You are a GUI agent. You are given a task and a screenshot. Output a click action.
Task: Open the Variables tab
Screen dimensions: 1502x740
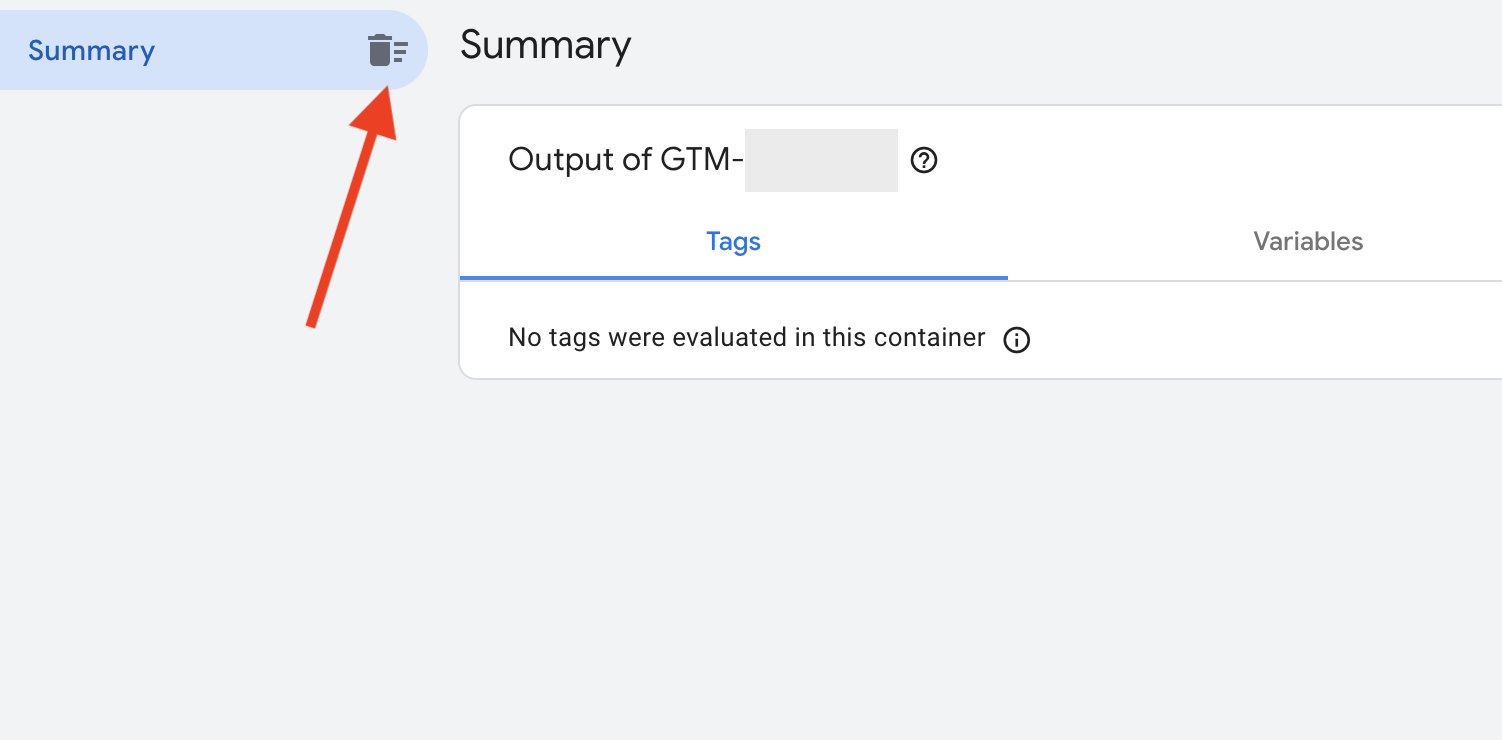(x=1308, y=242)
